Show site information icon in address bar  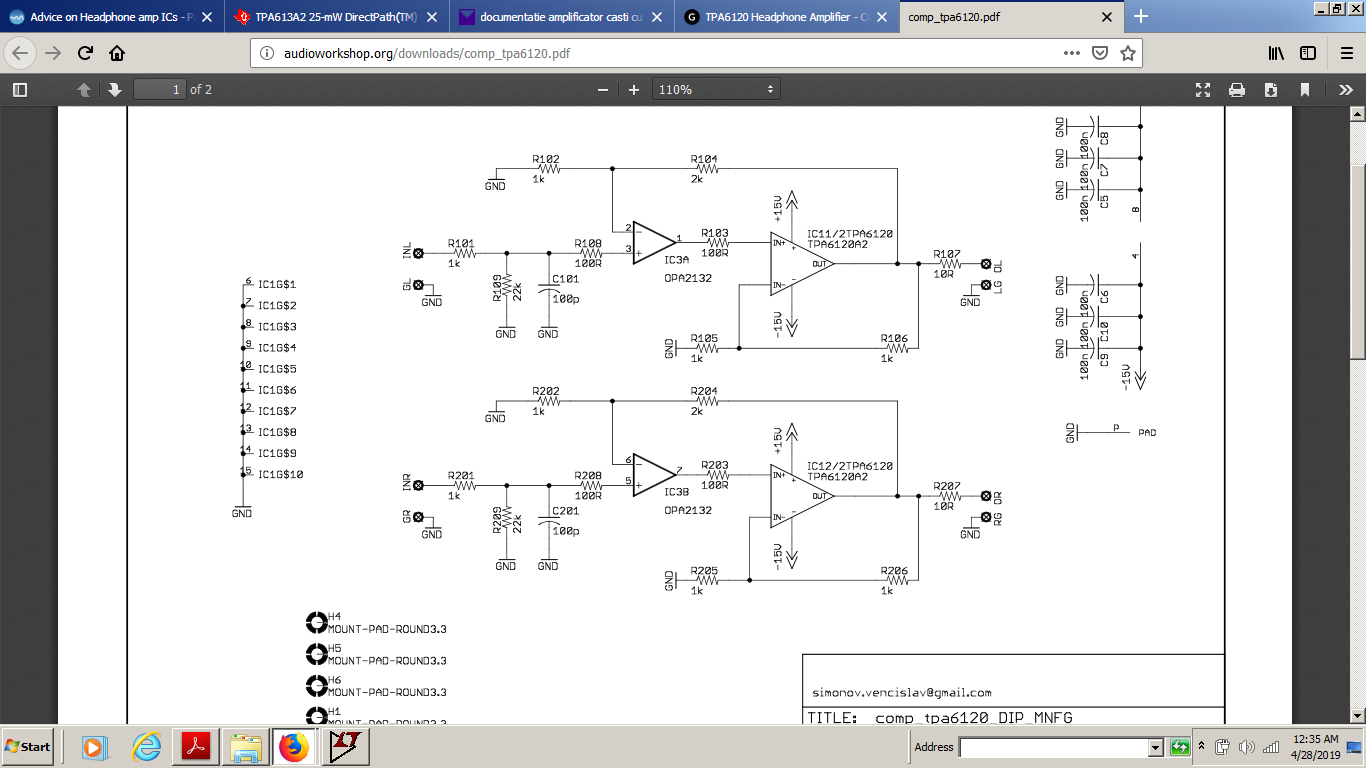[x=266, y=54]
